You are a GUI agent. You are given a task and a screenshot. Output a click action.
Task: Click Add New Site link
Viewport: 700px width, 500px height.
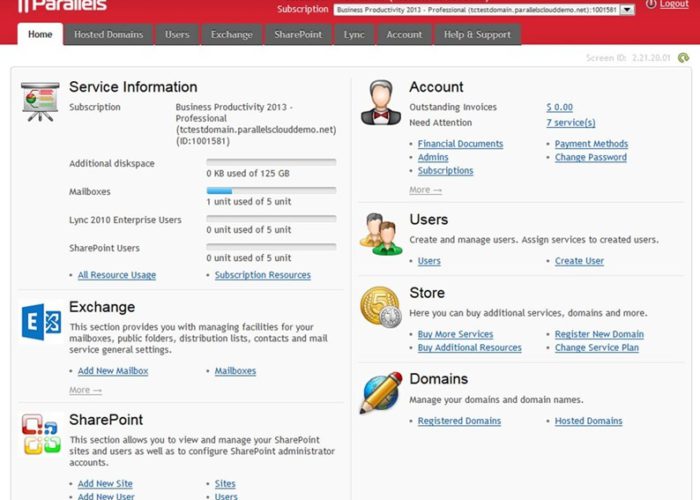pos(105,483)
